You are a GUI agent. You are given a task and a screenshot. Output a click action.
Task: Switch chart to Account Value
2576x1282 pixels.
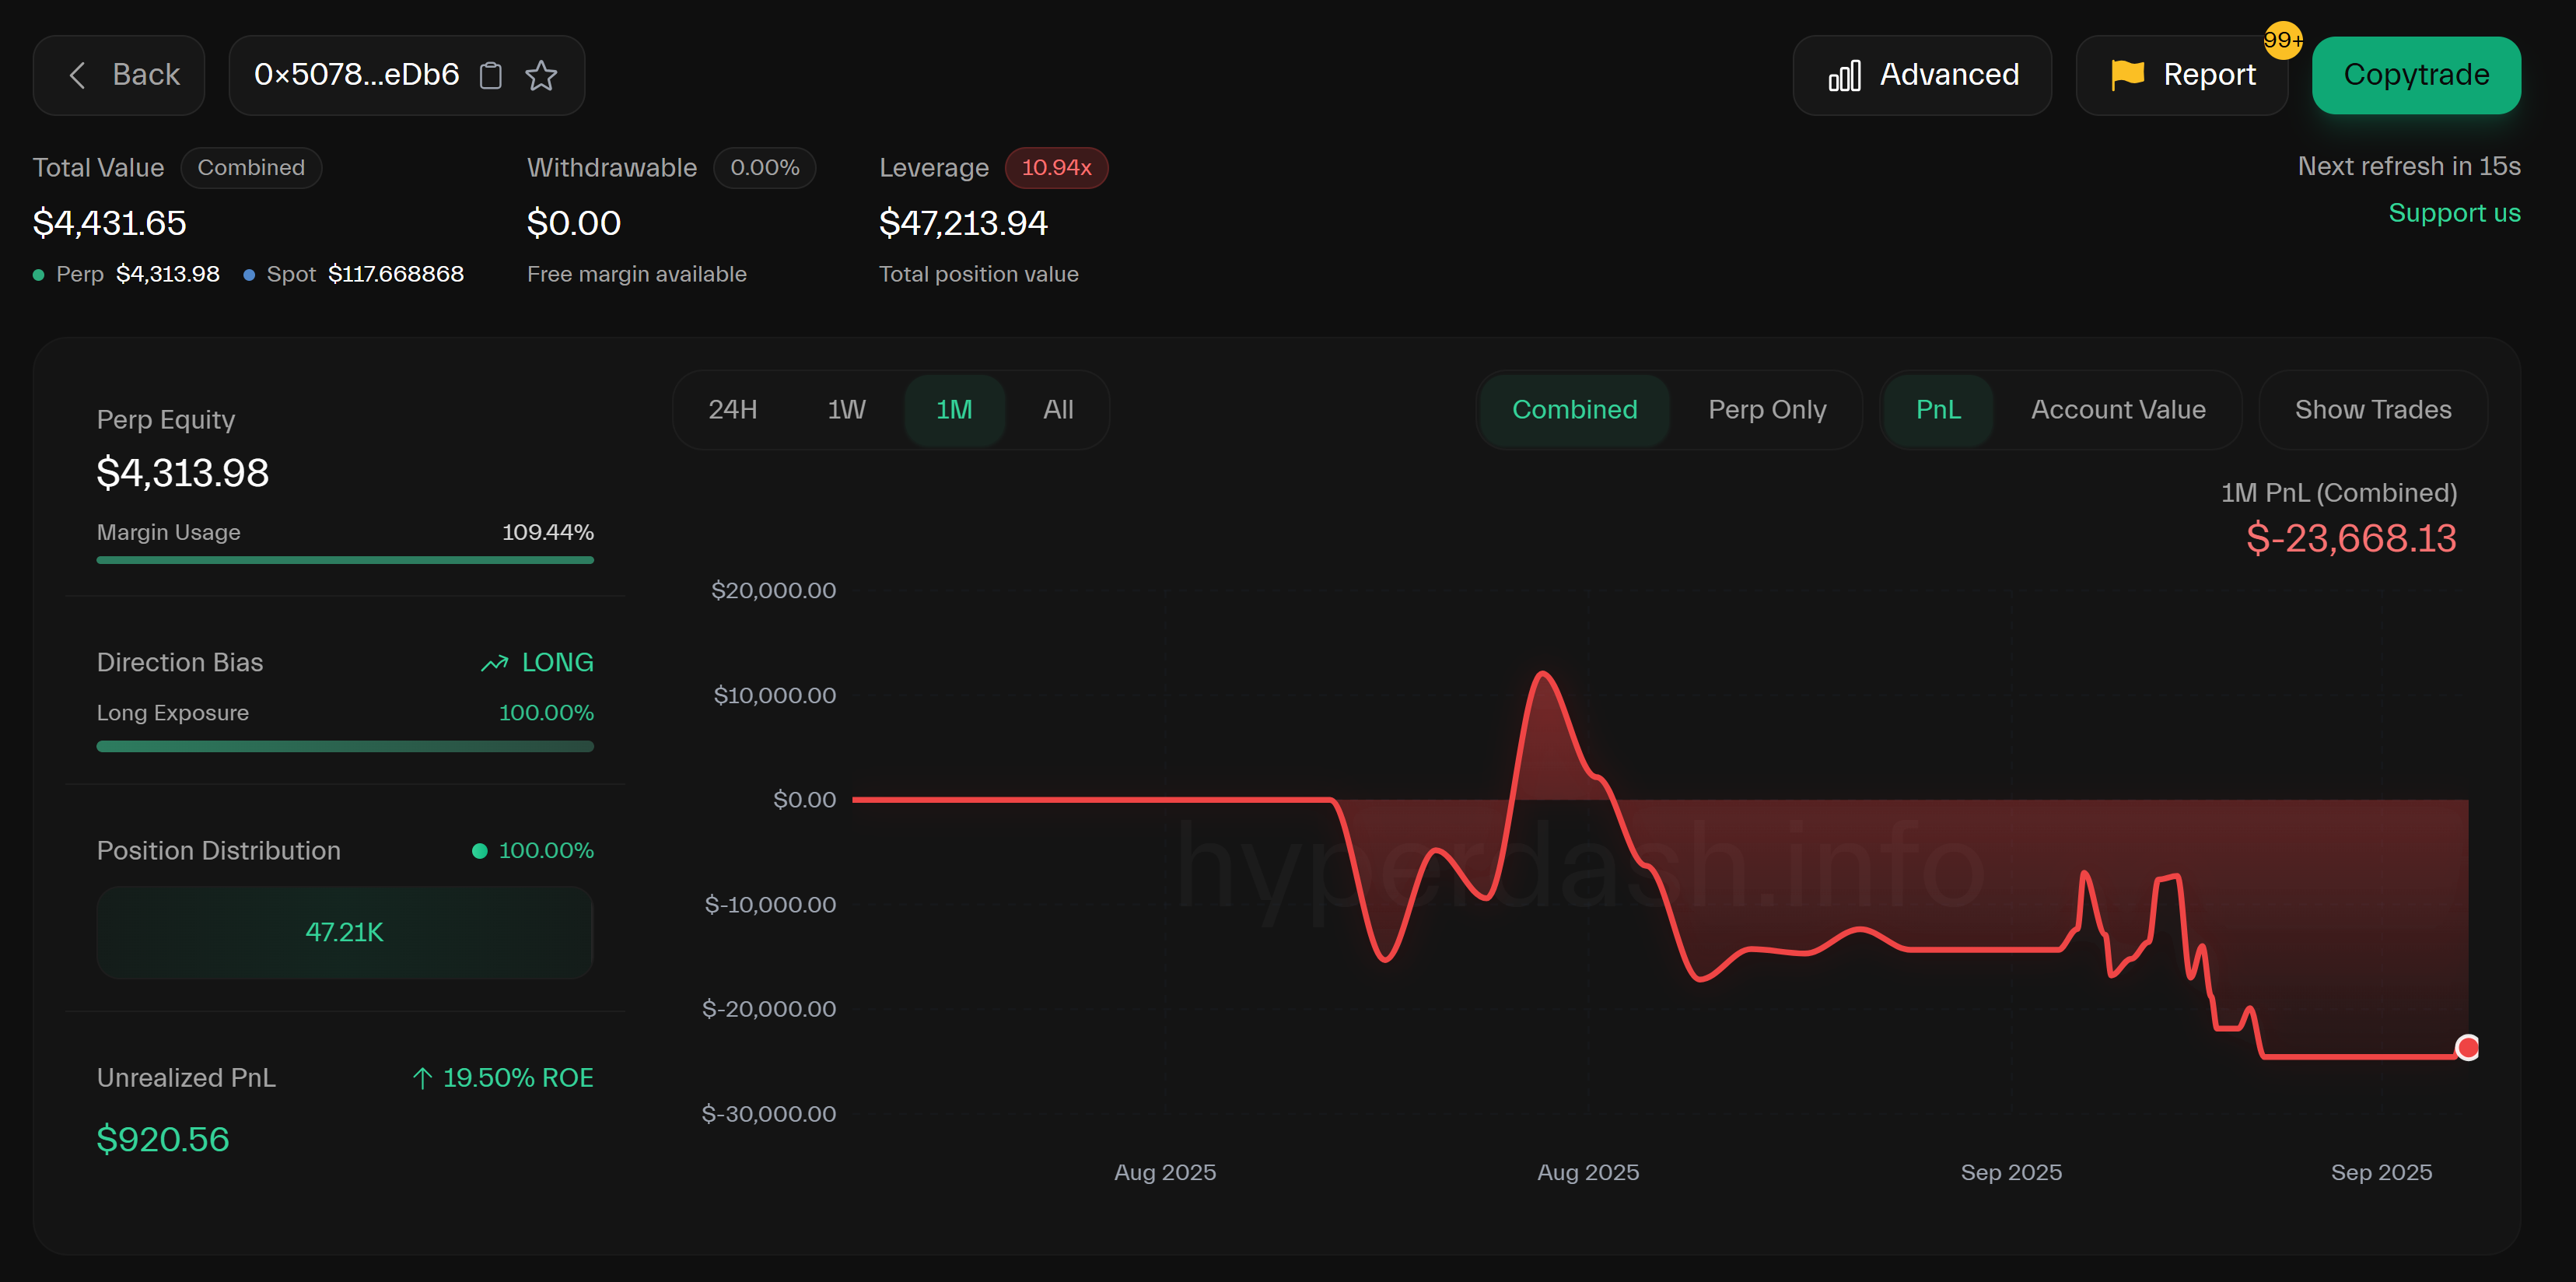[x=2117, y=410]
